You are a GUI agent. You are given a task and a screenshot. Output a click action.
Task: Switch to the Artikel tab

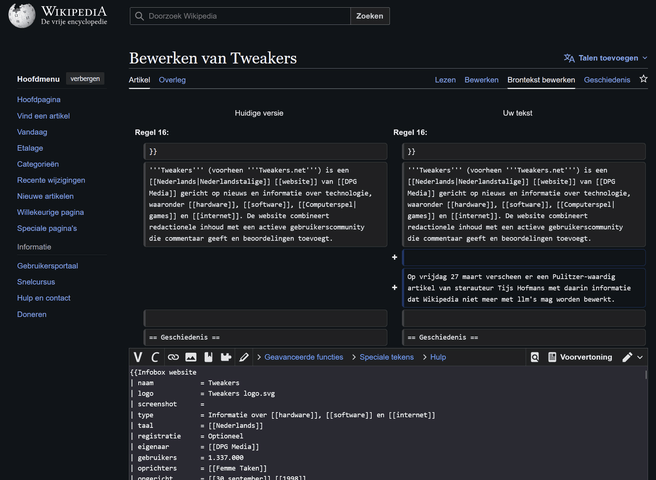click(139, 80)
